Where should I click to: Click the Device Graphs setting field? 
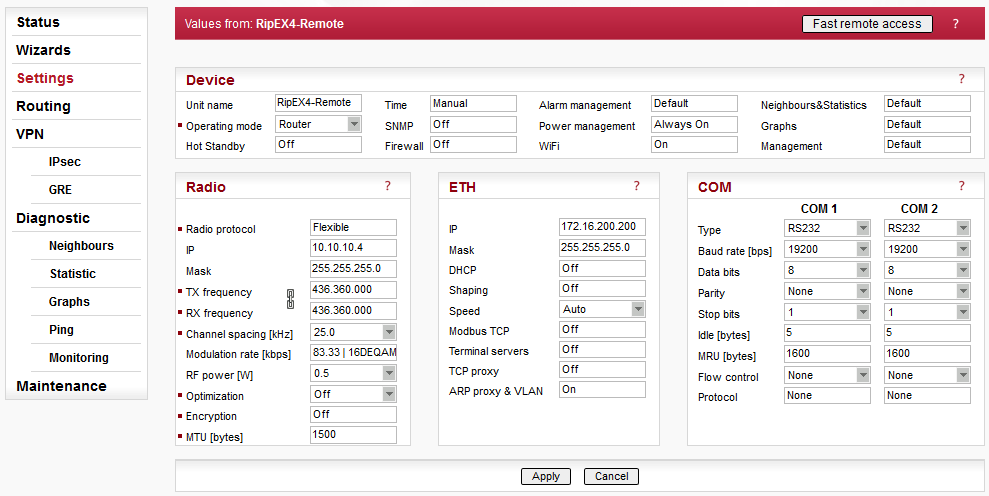(927, 124)
